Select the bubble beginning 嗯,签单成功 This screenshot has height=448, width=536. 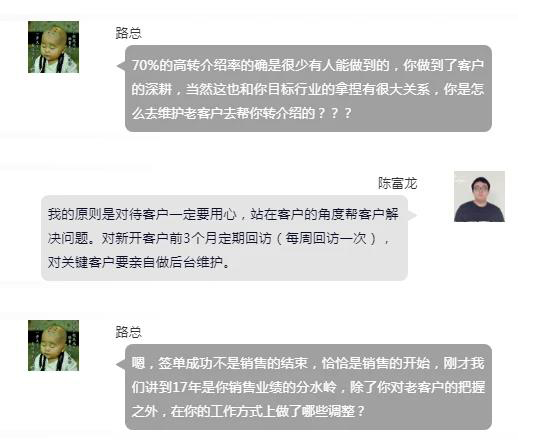[x=308, y=387]
